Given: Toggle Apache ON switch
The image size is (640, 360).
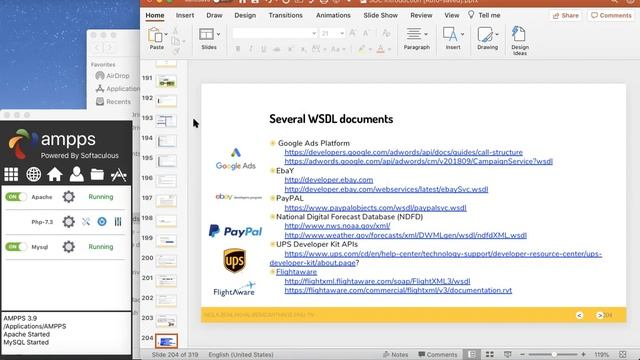Looking at the screenshot, I should pos(16,197).
